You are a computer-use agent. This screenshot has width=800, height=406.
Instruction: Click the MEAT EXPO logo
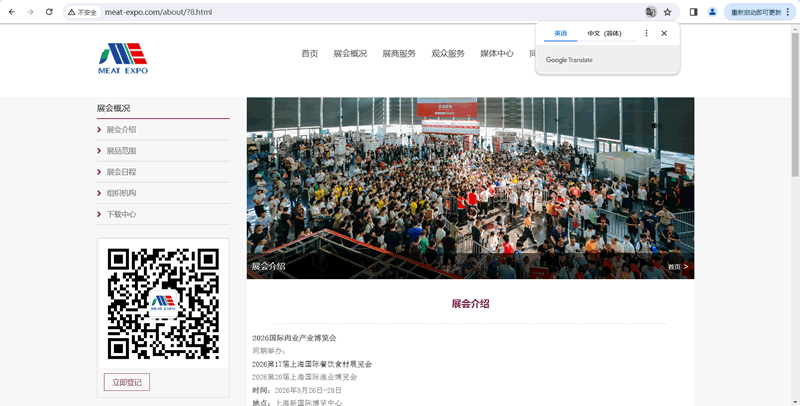point(123,58)
